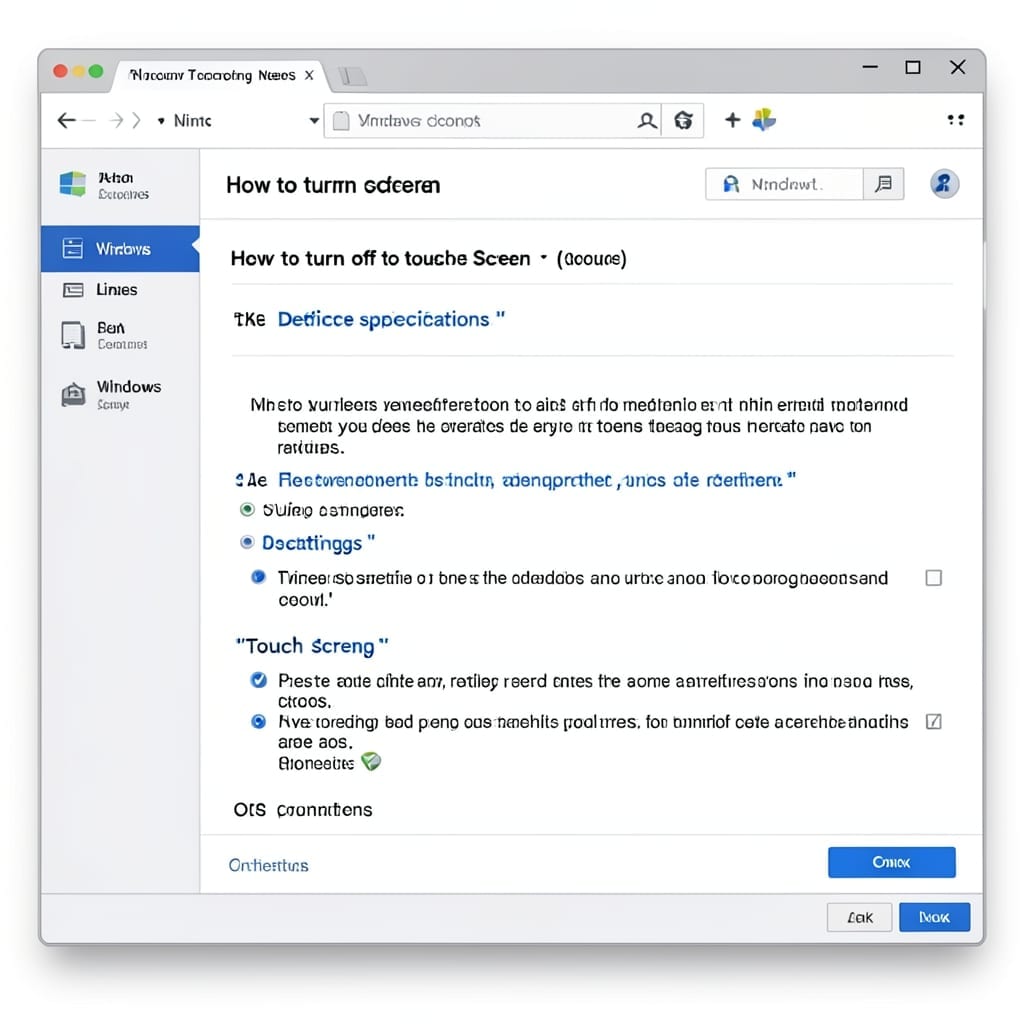Viewport: 1024px width, 1024px height.
Task: Click the large blue Omex button
Action: [891, 862]
